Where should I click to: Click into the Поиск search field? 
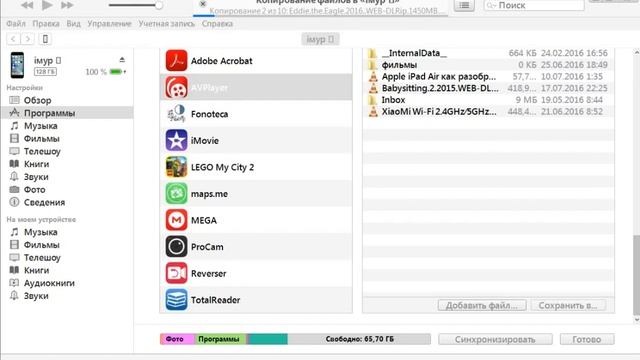(533, 5)
